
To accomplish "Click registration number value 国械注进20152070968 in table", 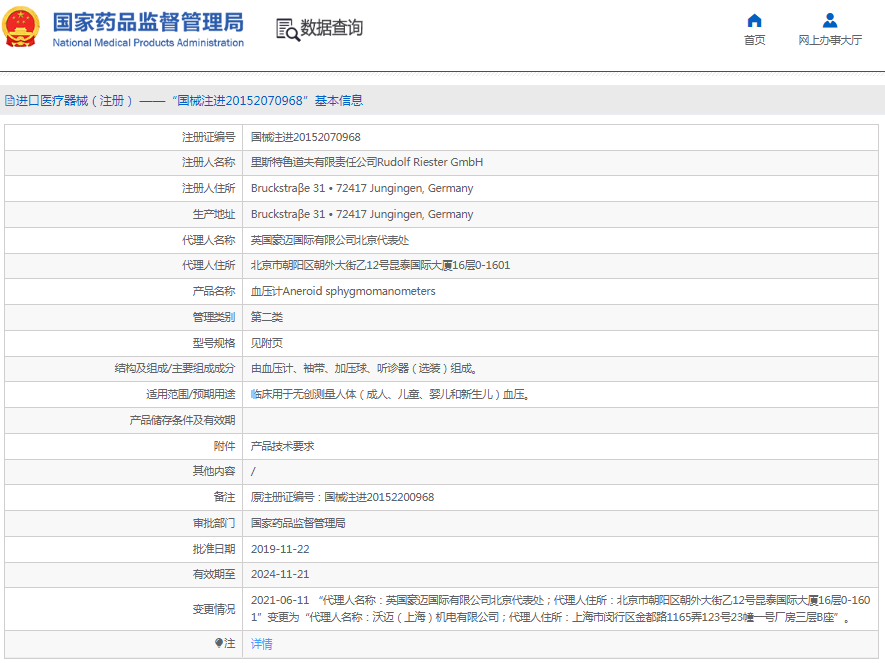I will [305, 137].
